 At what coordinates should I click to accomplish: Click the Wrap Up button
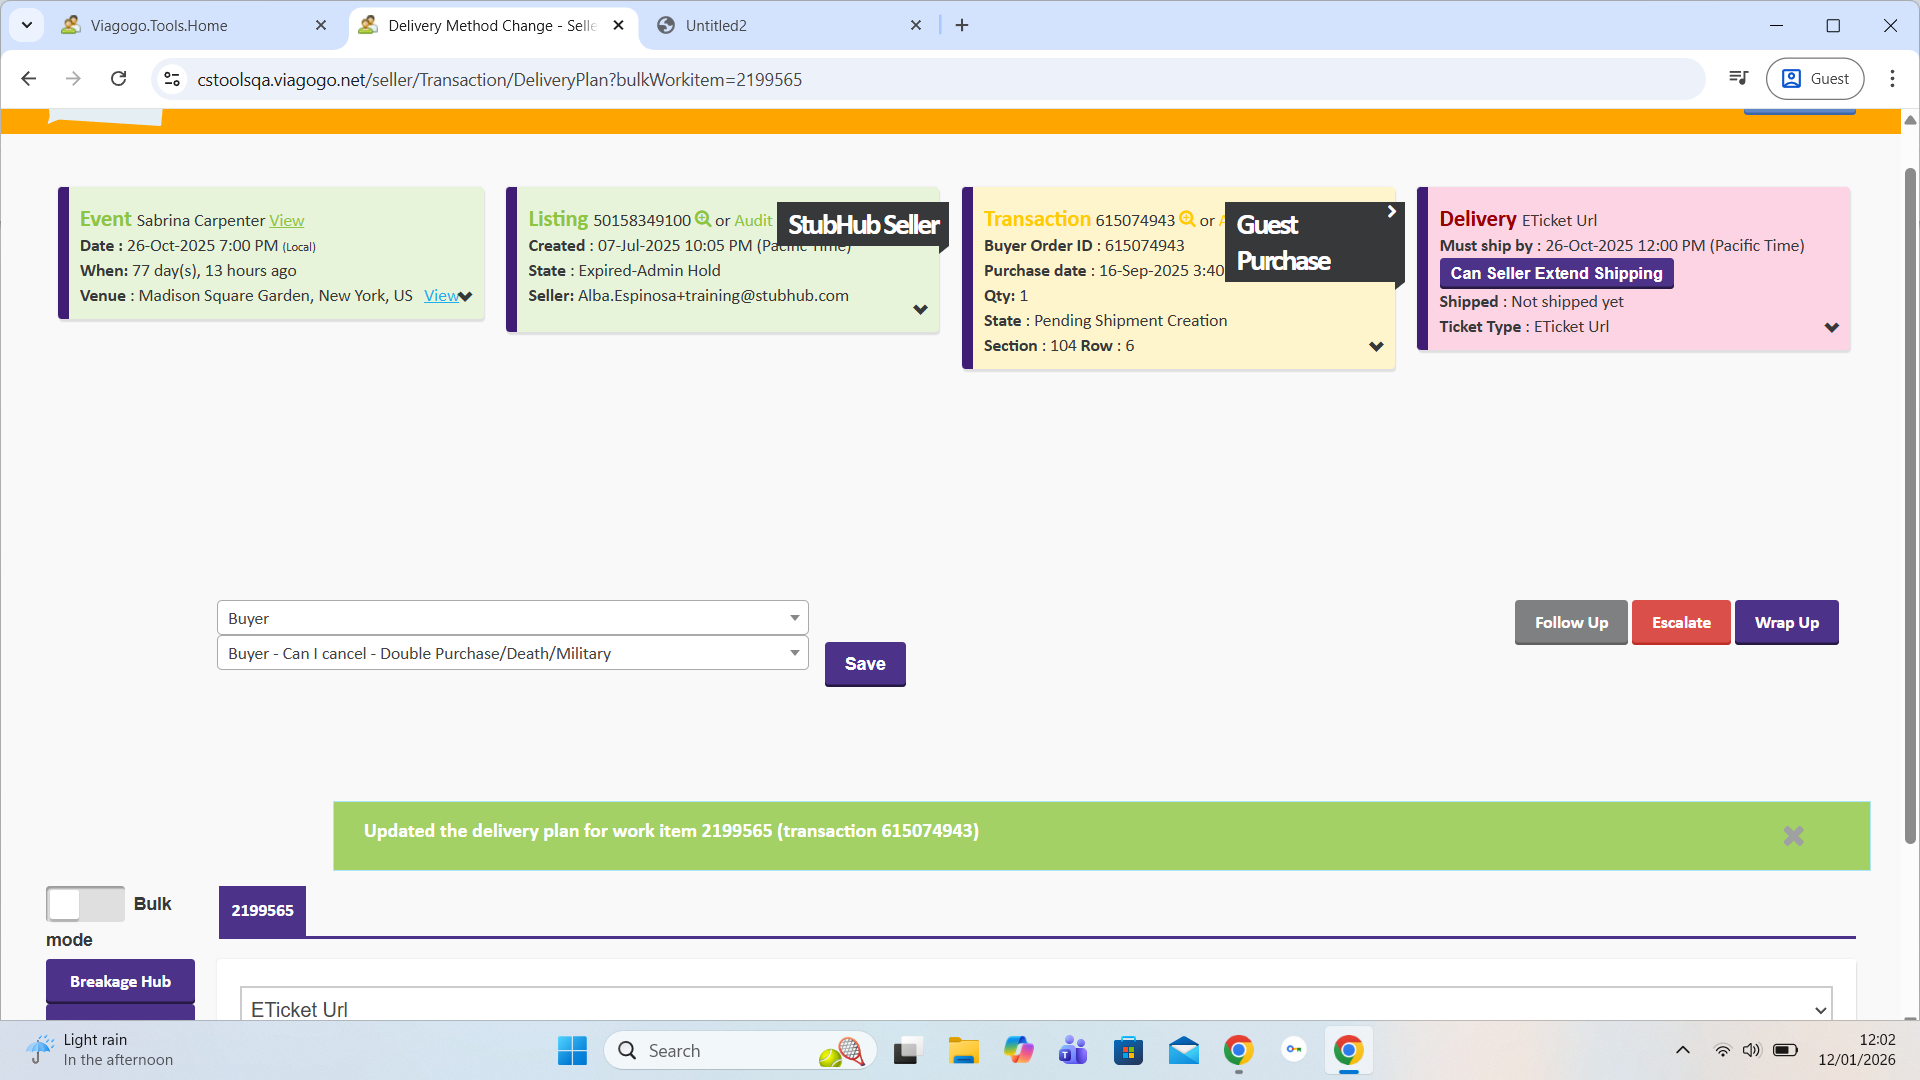pyautogui.click(x=1786, y=623)
